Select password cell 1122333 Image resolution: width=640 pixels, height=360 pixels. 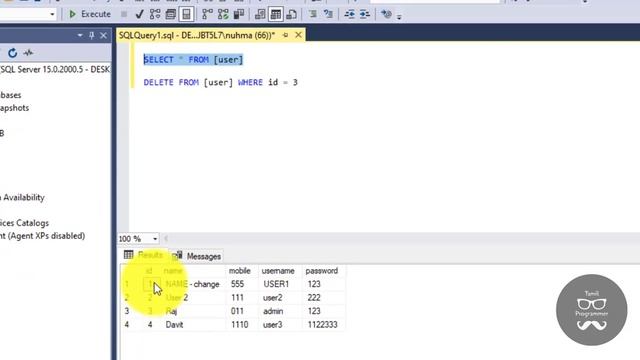324,325
